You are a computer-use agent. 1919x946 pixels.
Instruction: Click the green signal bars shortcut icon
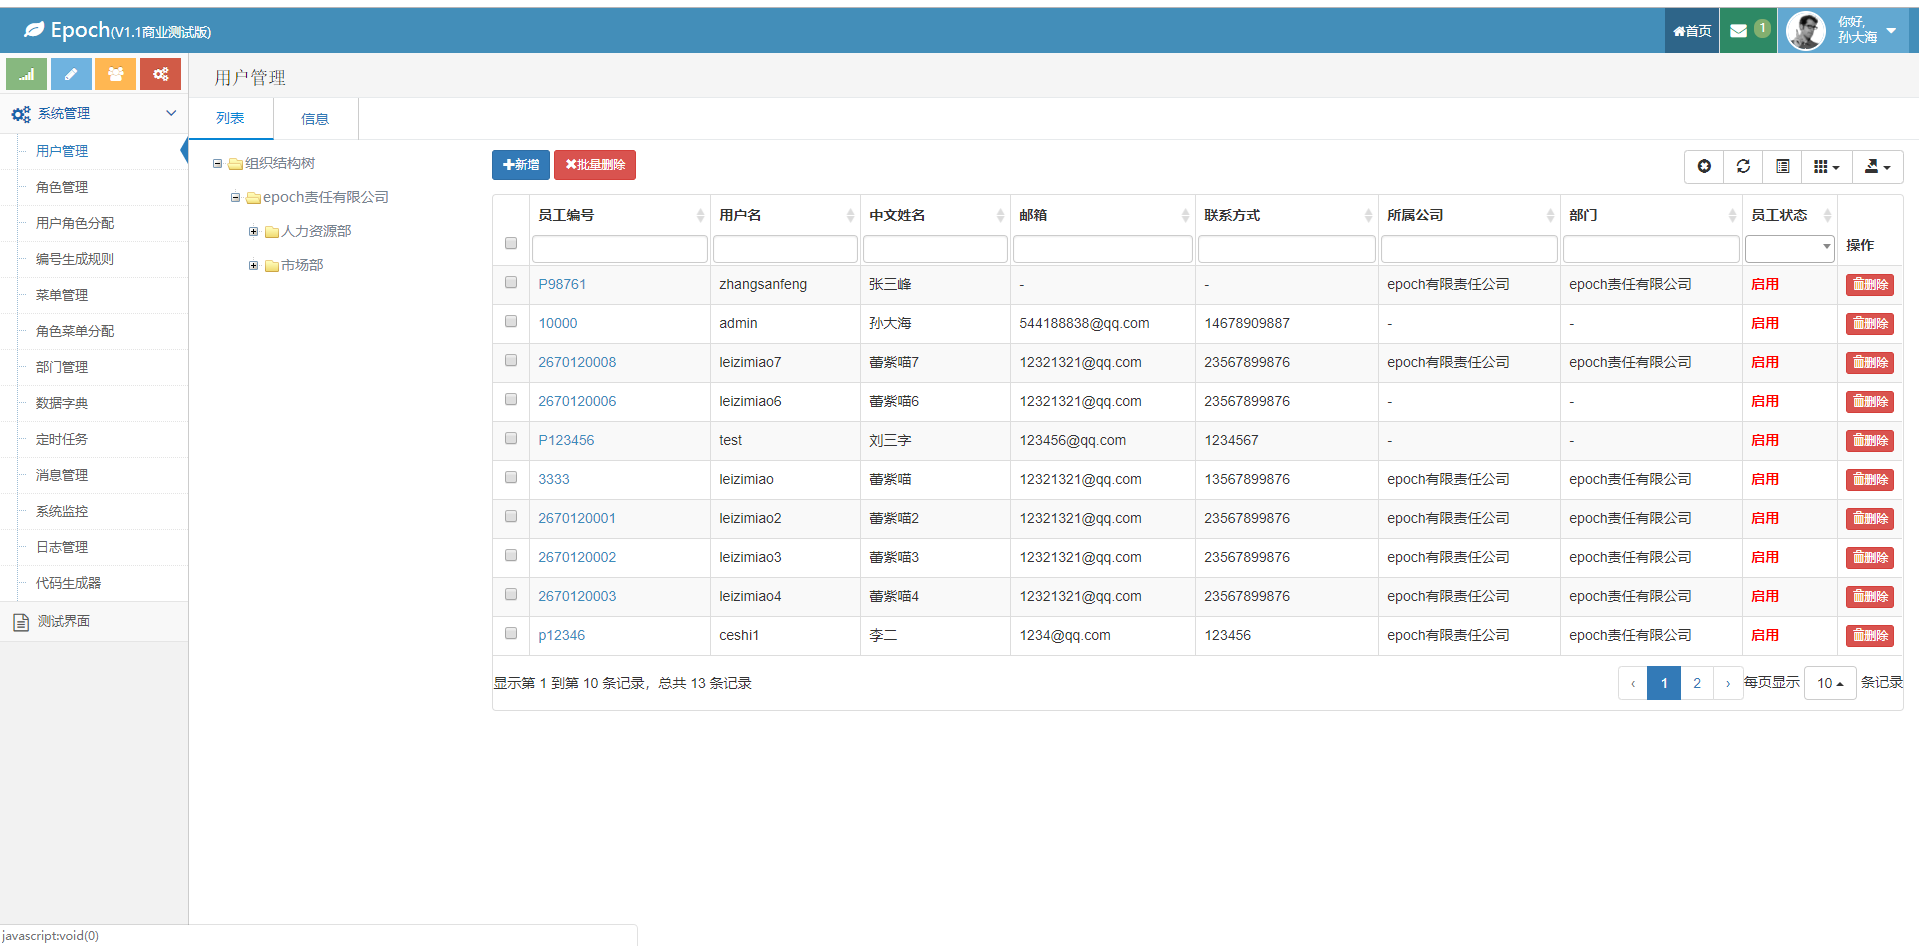click(x=26, y=74)
